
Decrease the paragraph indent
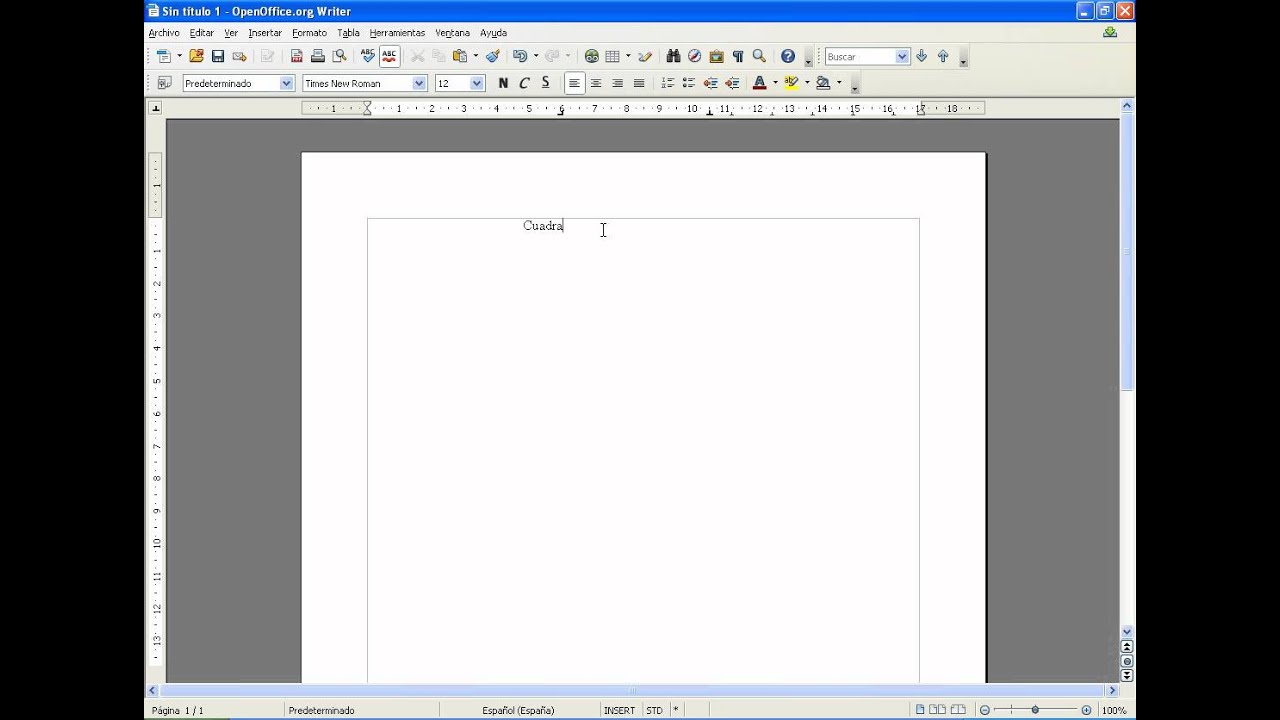(x=711, y=83)
